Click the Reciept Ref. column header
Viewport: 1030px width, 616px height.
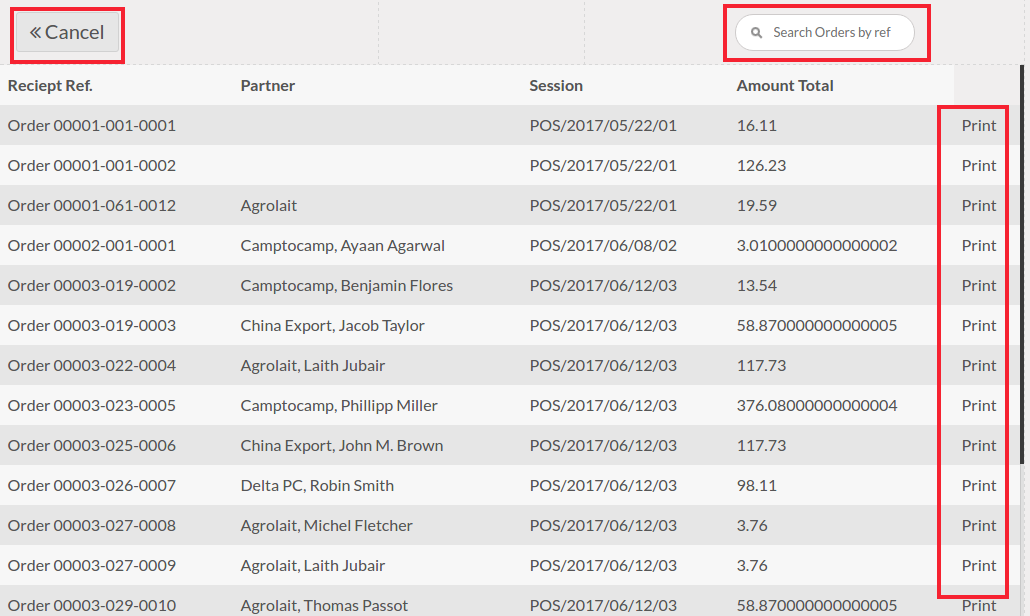tap(50, 86)
